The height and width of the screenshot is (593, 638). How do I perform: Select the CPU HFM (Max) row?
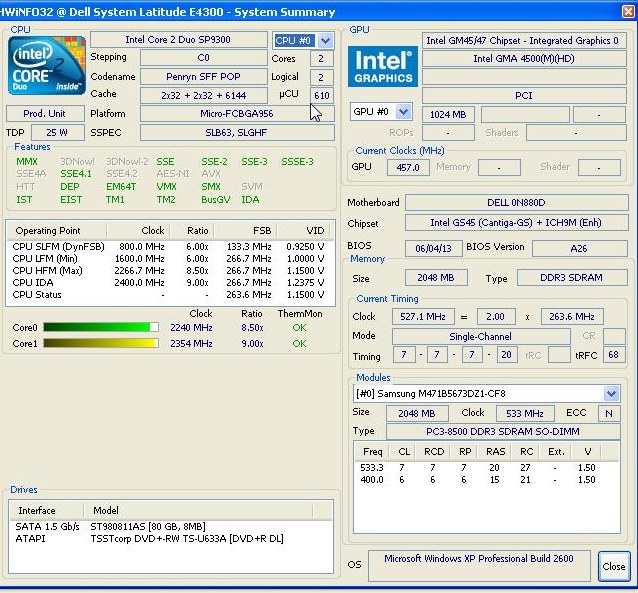click(x=170, y=271)
